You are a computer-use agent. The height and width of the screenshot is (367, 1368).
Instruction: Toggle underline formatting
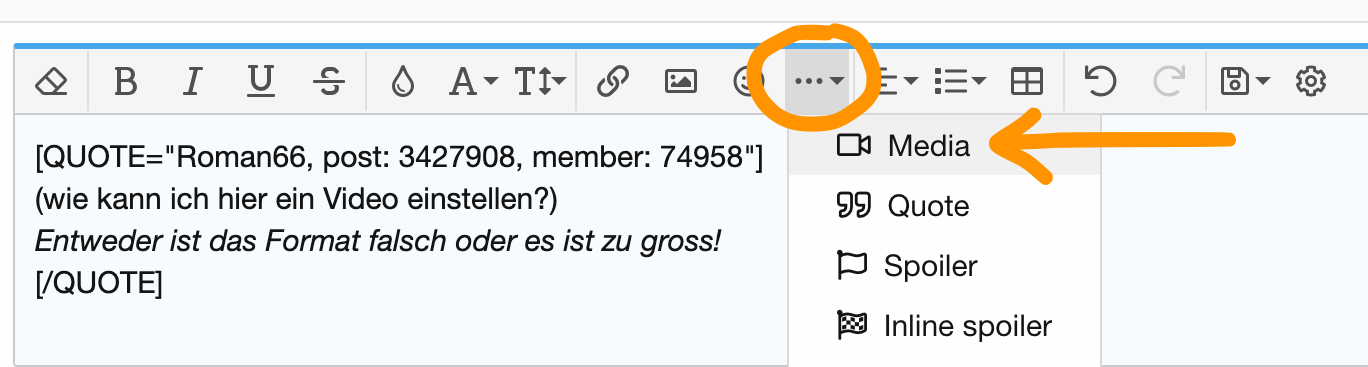point(260,82)
